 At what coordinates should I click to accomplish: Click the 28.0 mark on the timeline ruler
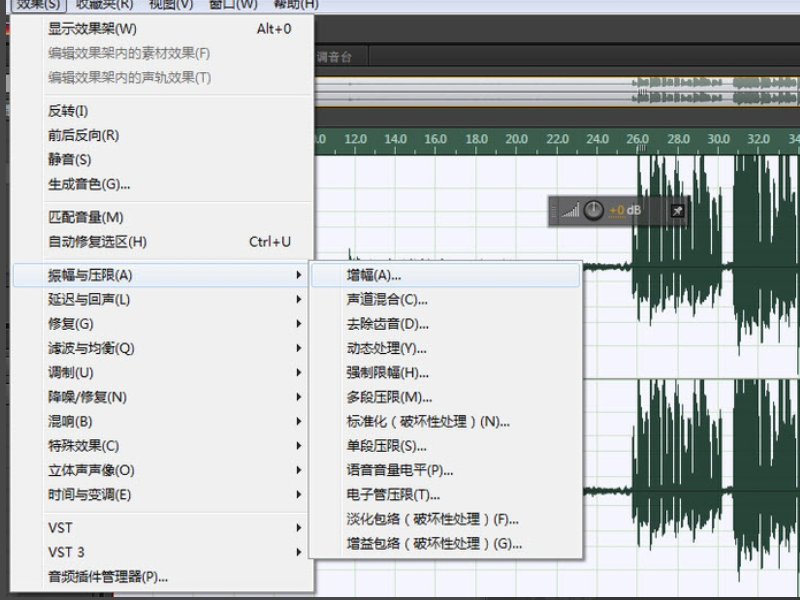point(678,139)
